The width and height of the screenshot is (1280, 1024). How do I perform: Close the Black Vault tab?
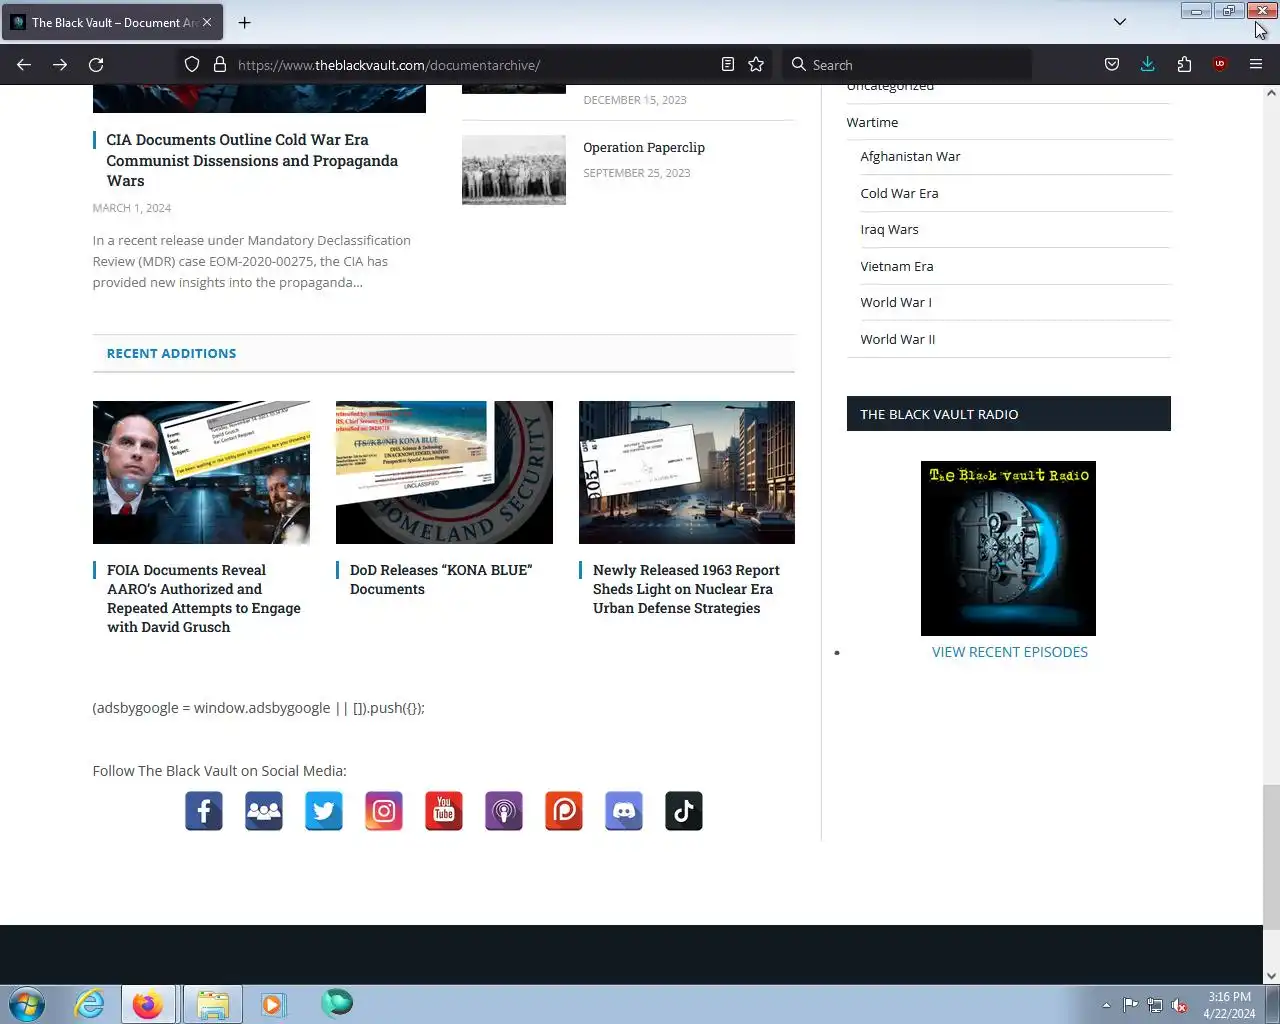click(207, 22)
